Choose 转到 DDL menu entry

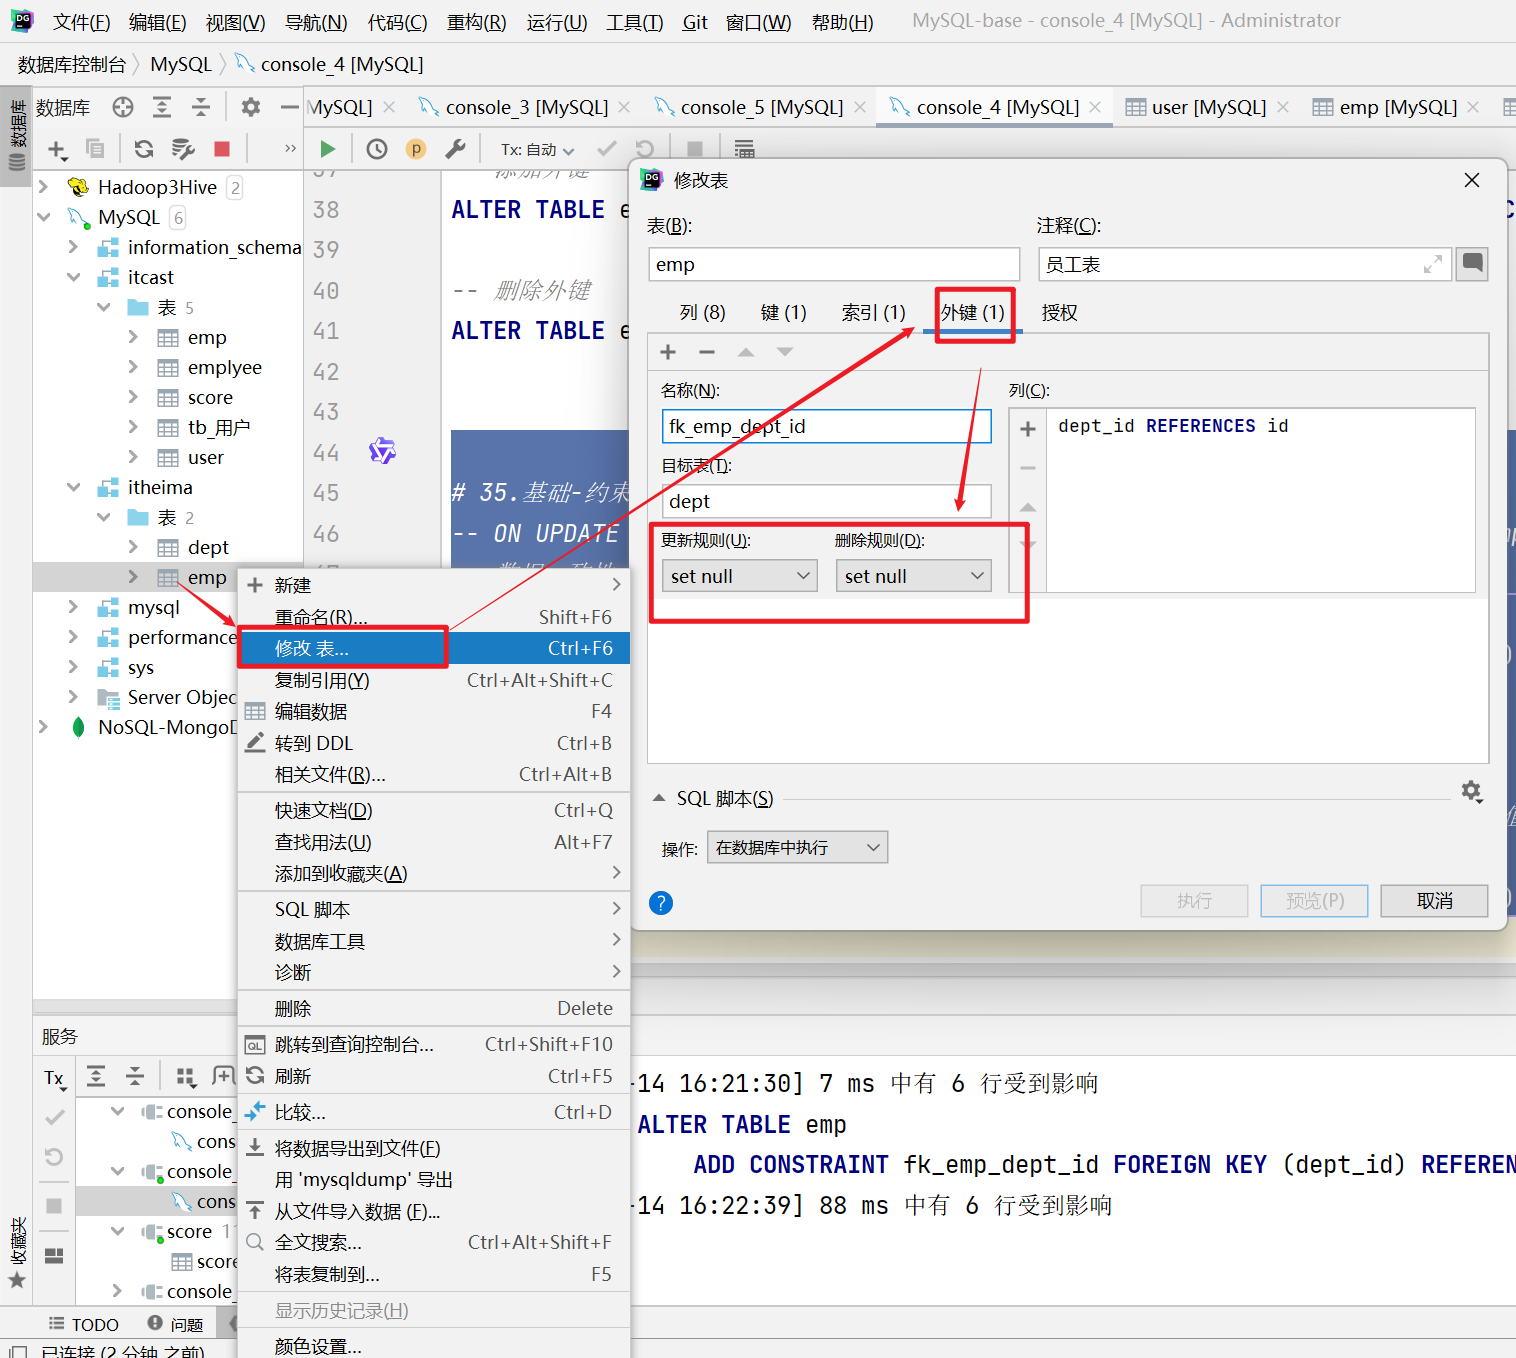point(434,743)
